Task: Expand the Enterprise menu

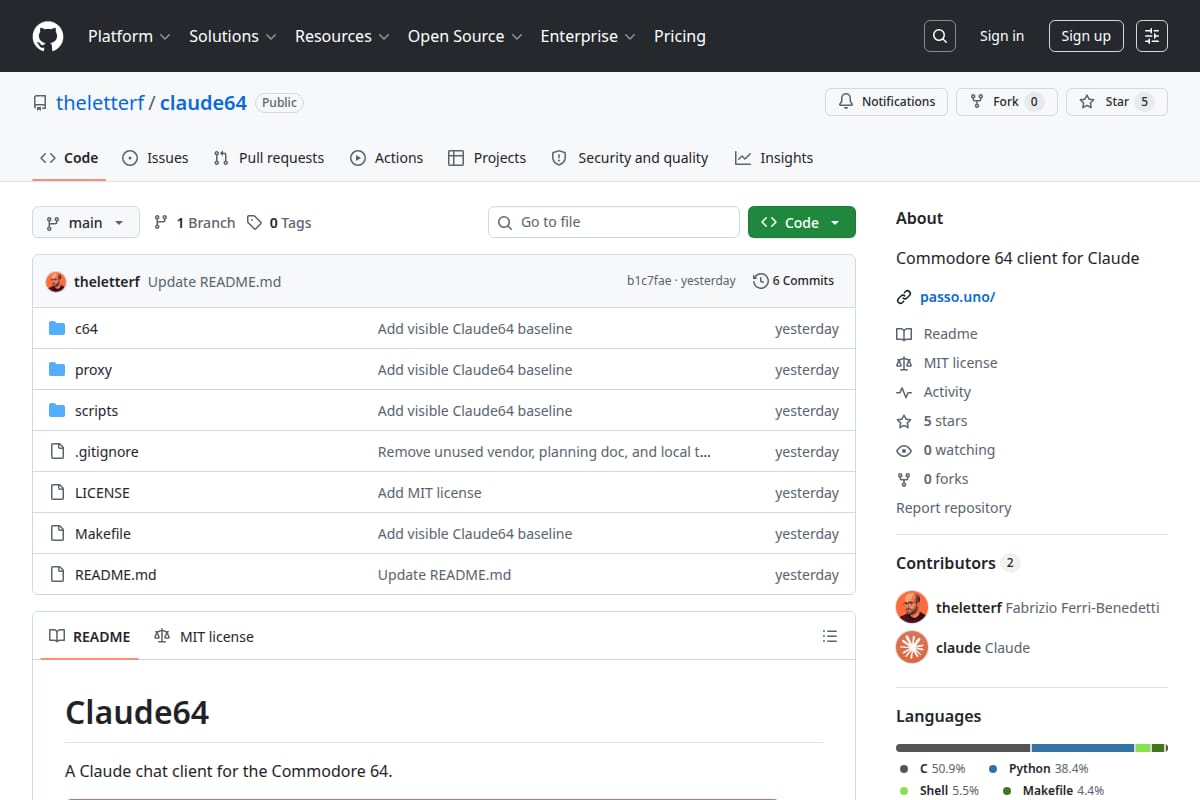Action: point(588,36)
